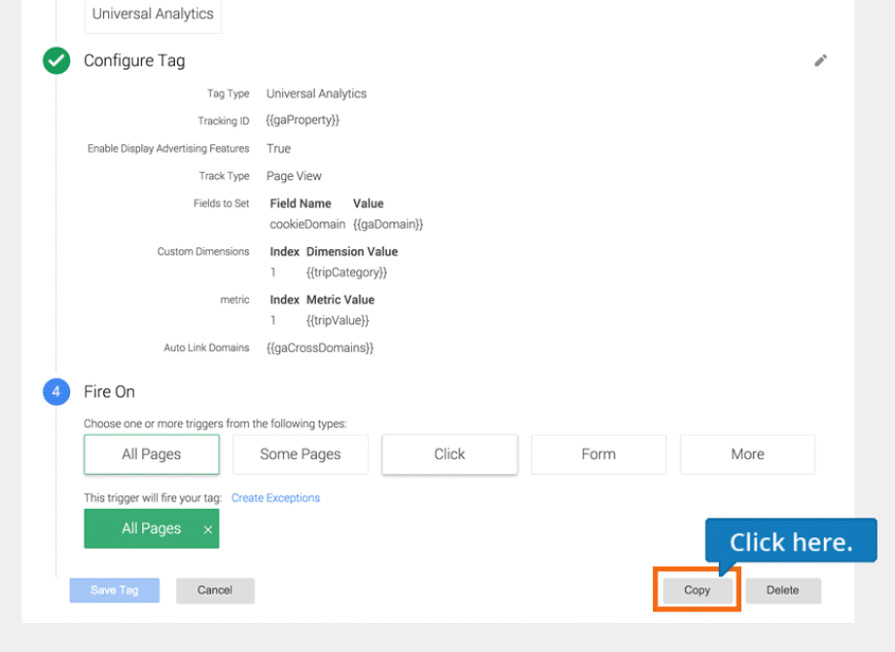The height and width of the screenshot is (652, 895).
Task: Click the Tag Type value Universal Analytics
Action: click(317, 94)
